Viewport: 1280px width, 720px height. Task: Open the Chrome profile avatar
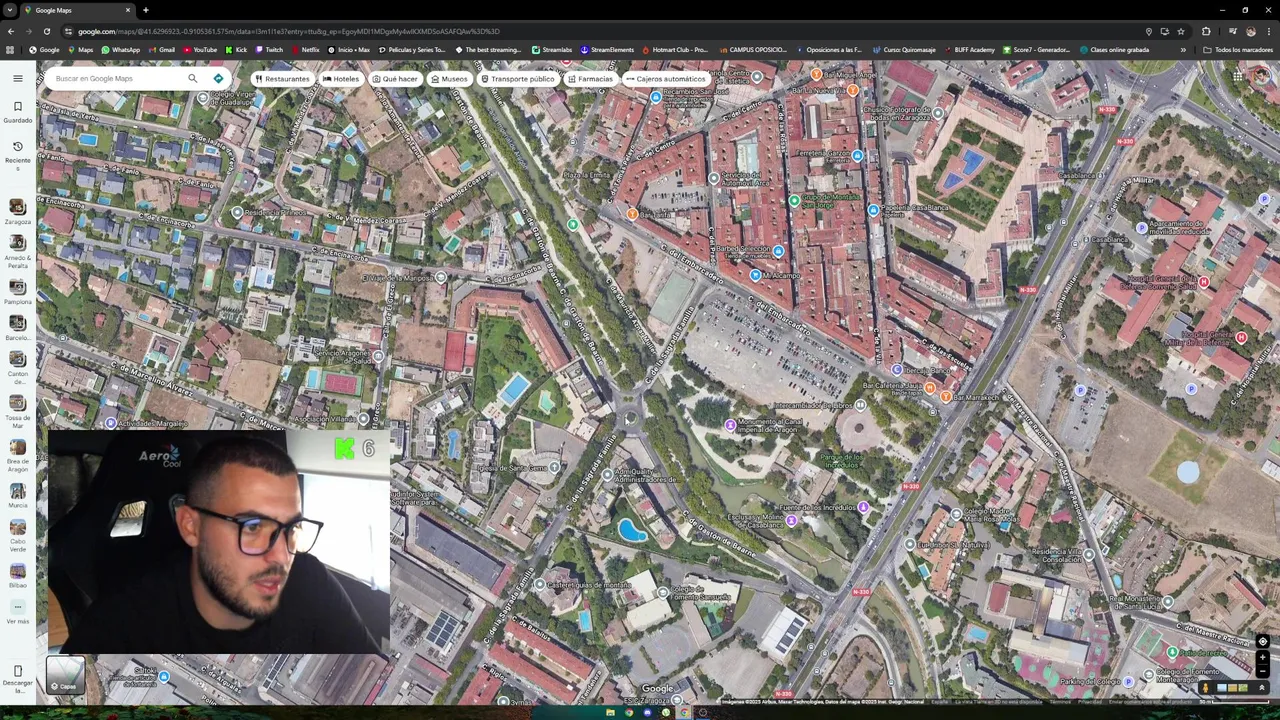(1251, 31)
